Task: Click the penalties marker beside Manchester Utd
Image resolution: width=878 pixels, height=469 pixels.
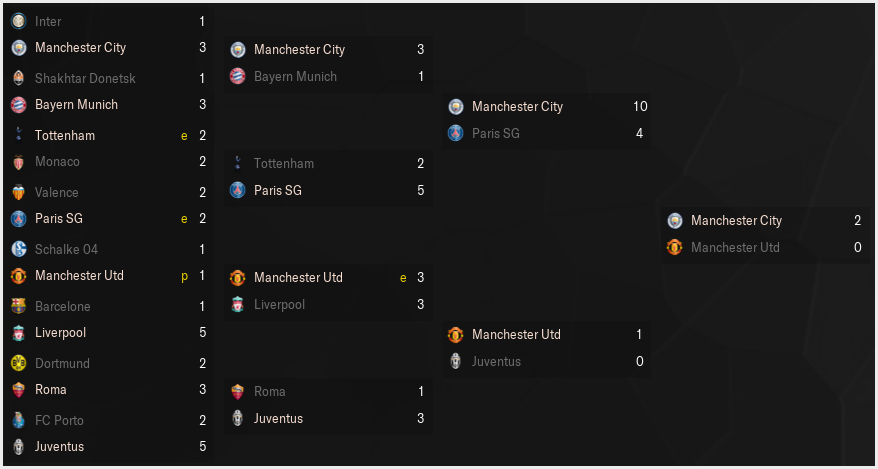Action: [x=185, y=276]
